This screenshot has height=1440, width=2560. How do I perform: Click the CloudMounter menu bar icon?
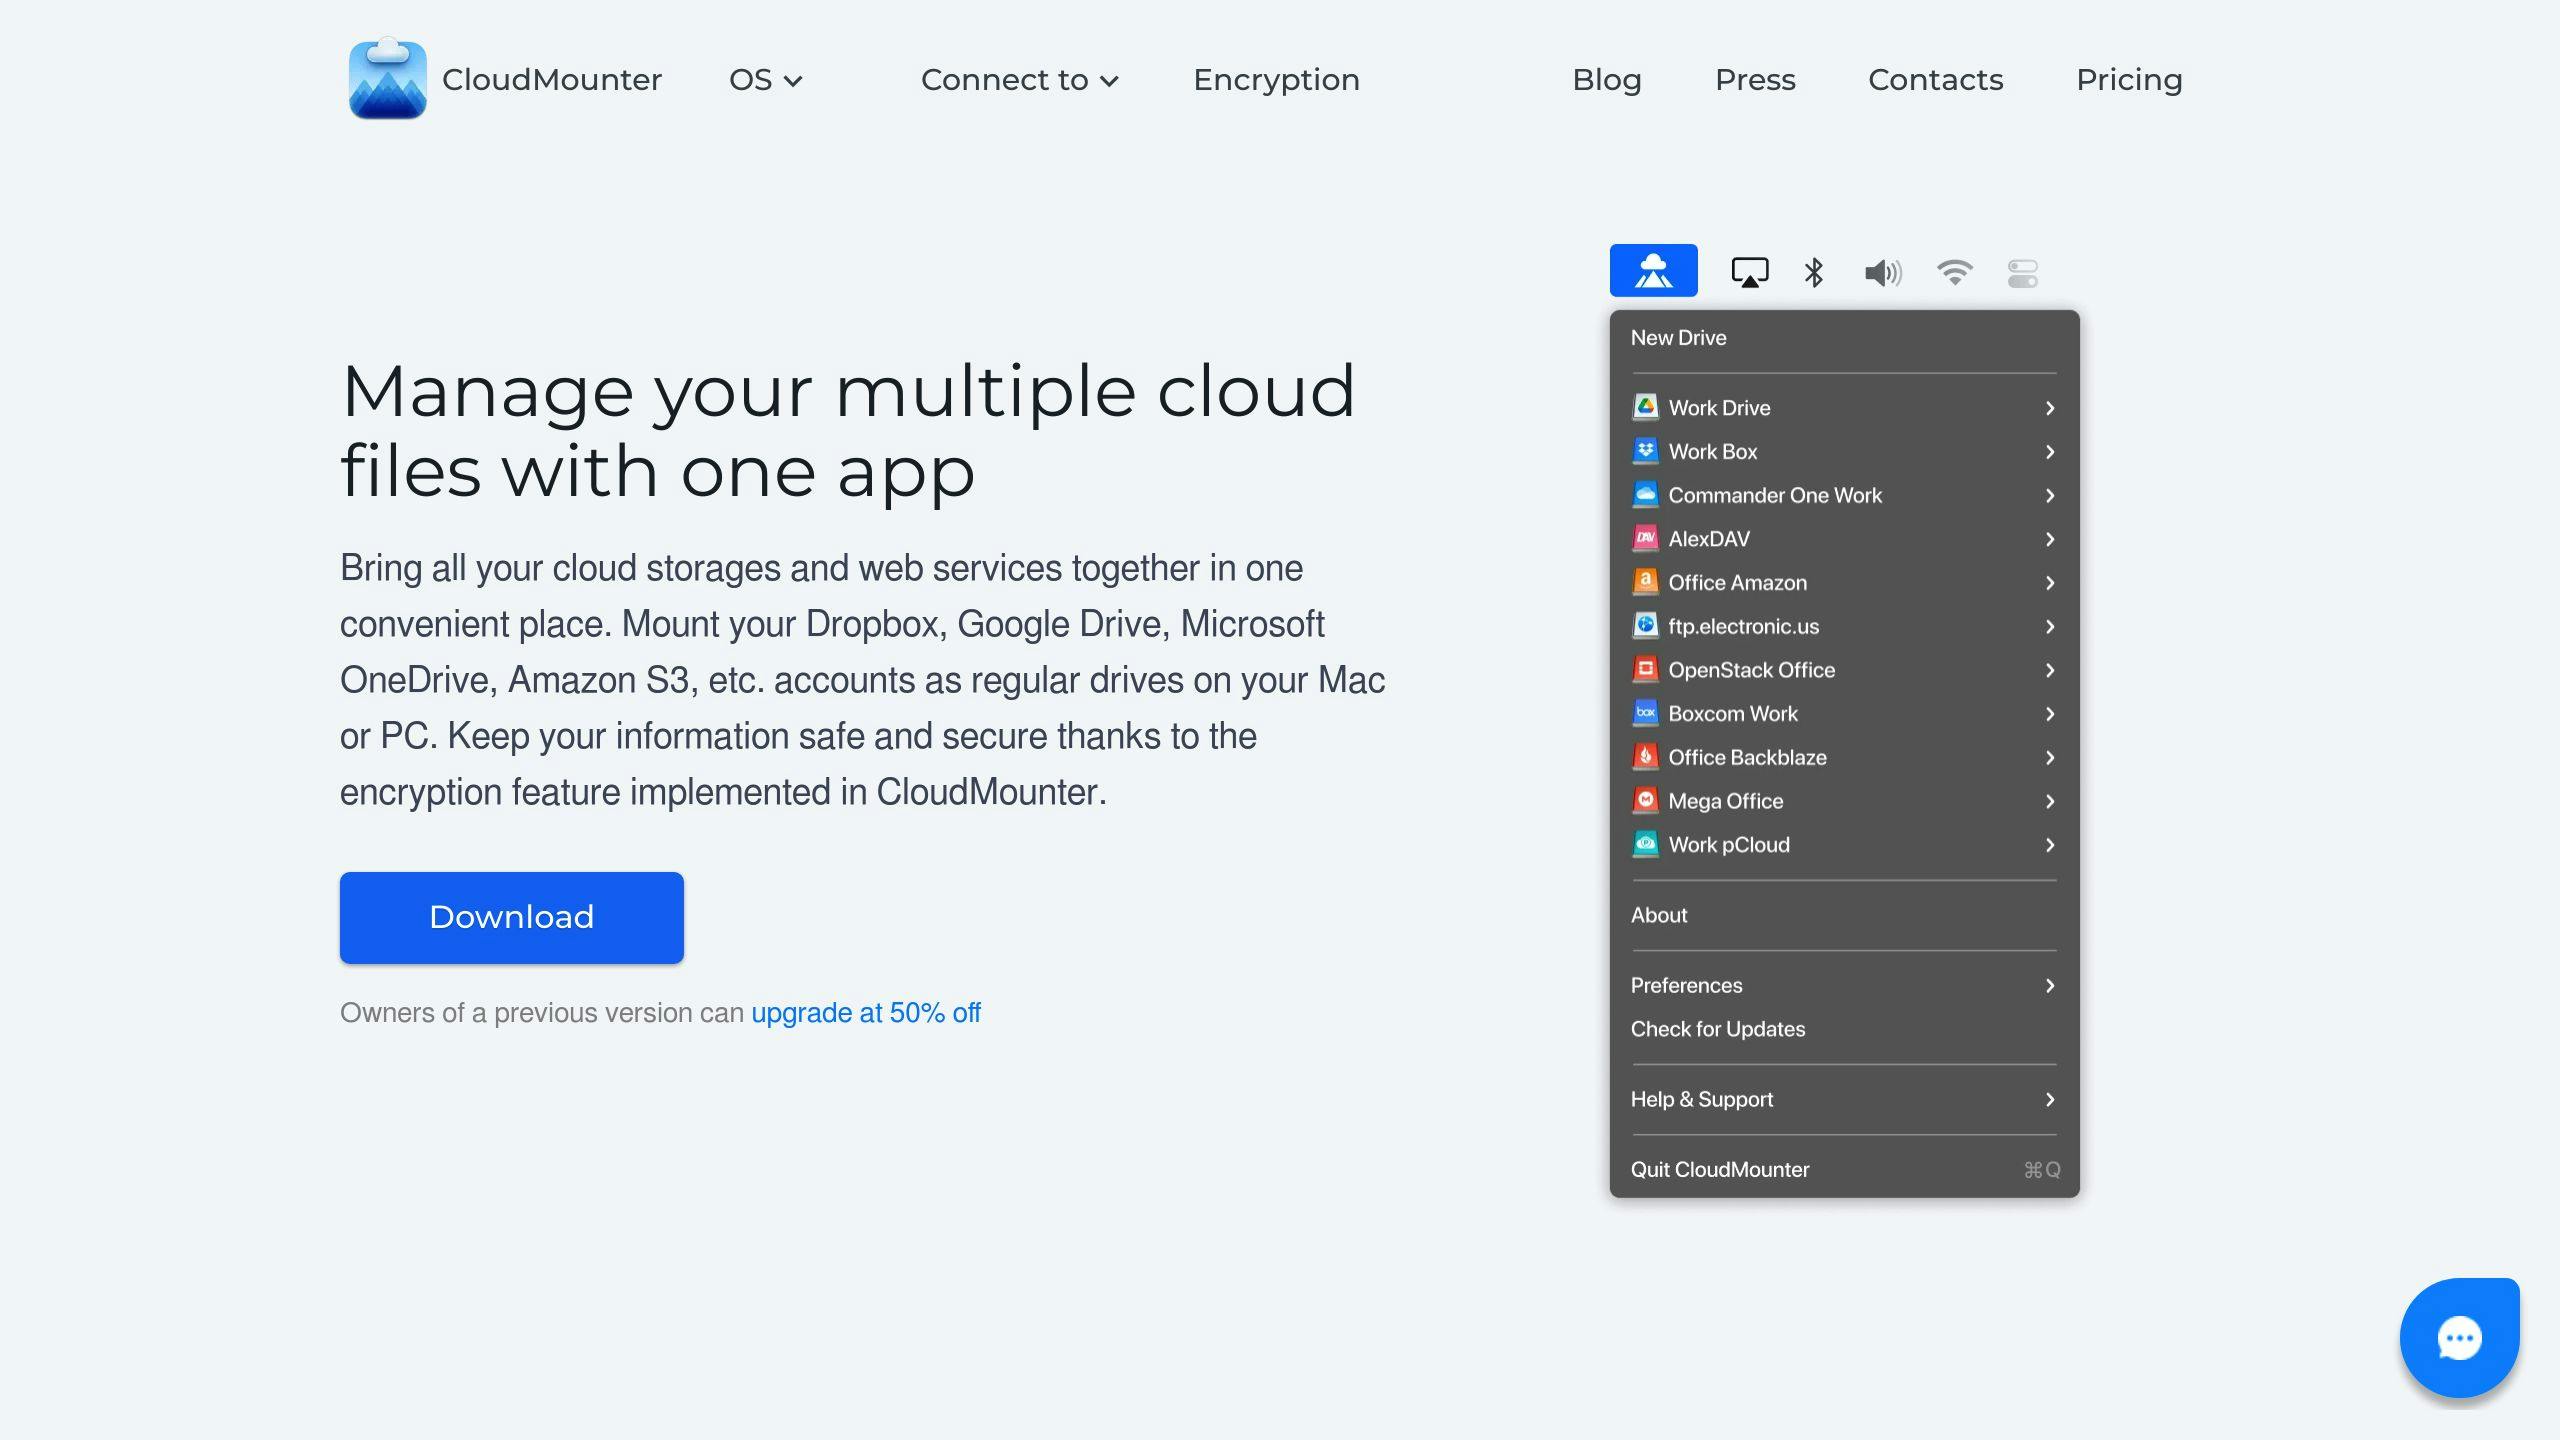tap(1653, 270)
